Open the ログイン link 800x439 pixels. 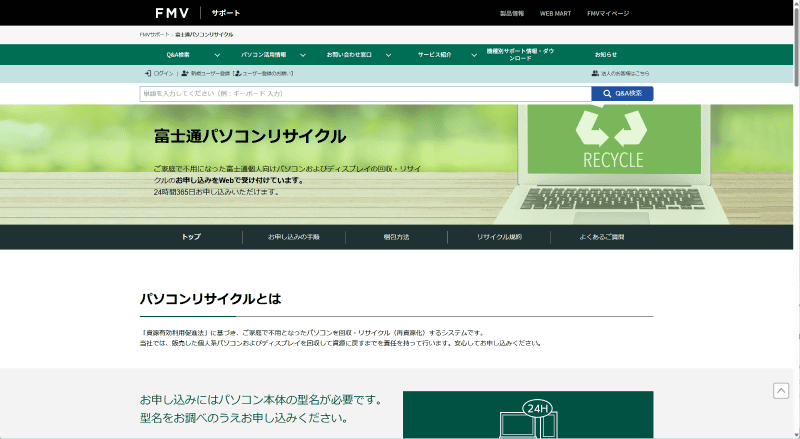[163, 74]
